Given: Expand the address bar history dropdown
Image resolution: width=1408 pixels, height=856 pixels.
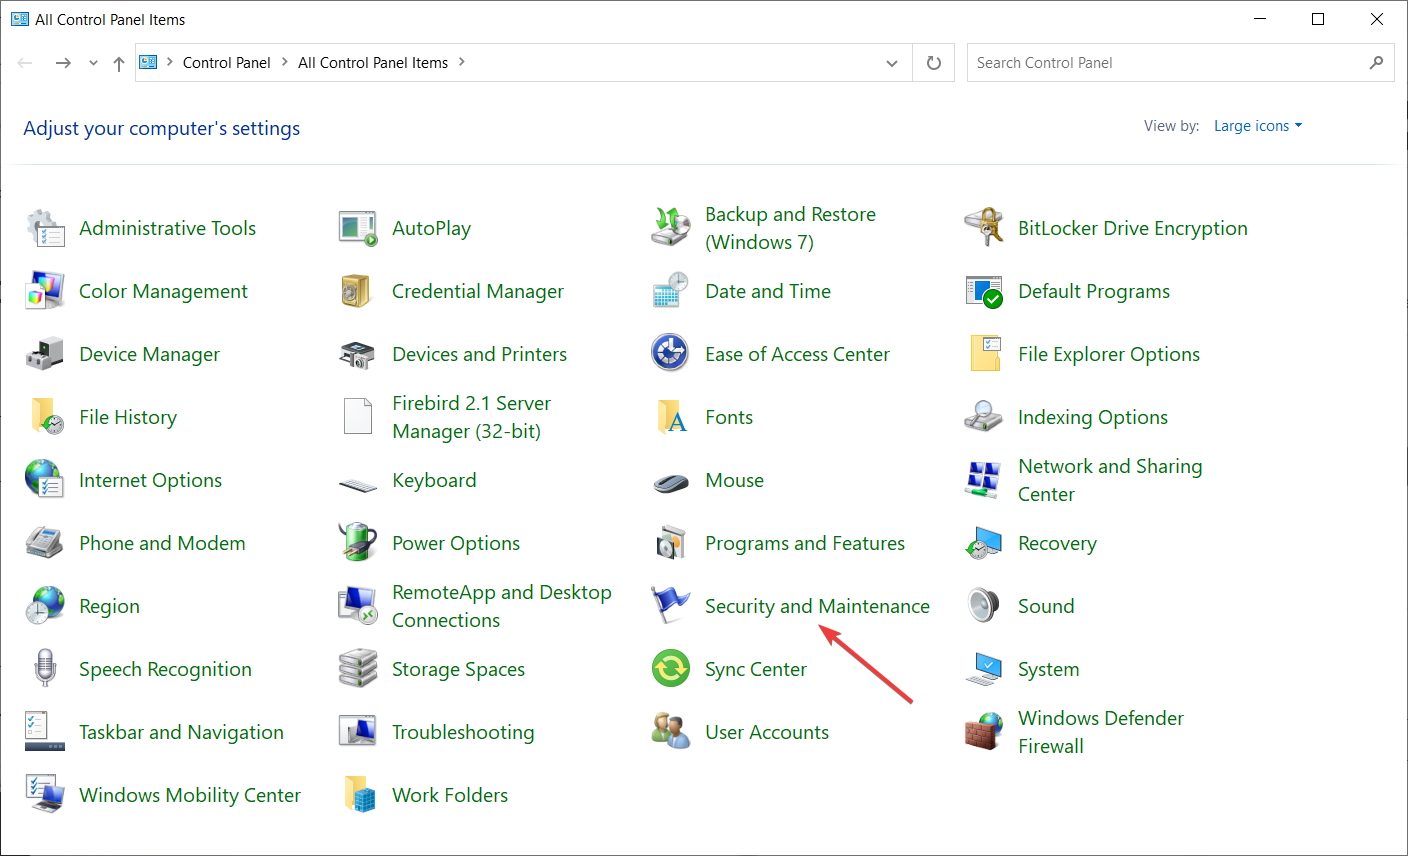Looking at the screenshot, I should coord(892,63).
